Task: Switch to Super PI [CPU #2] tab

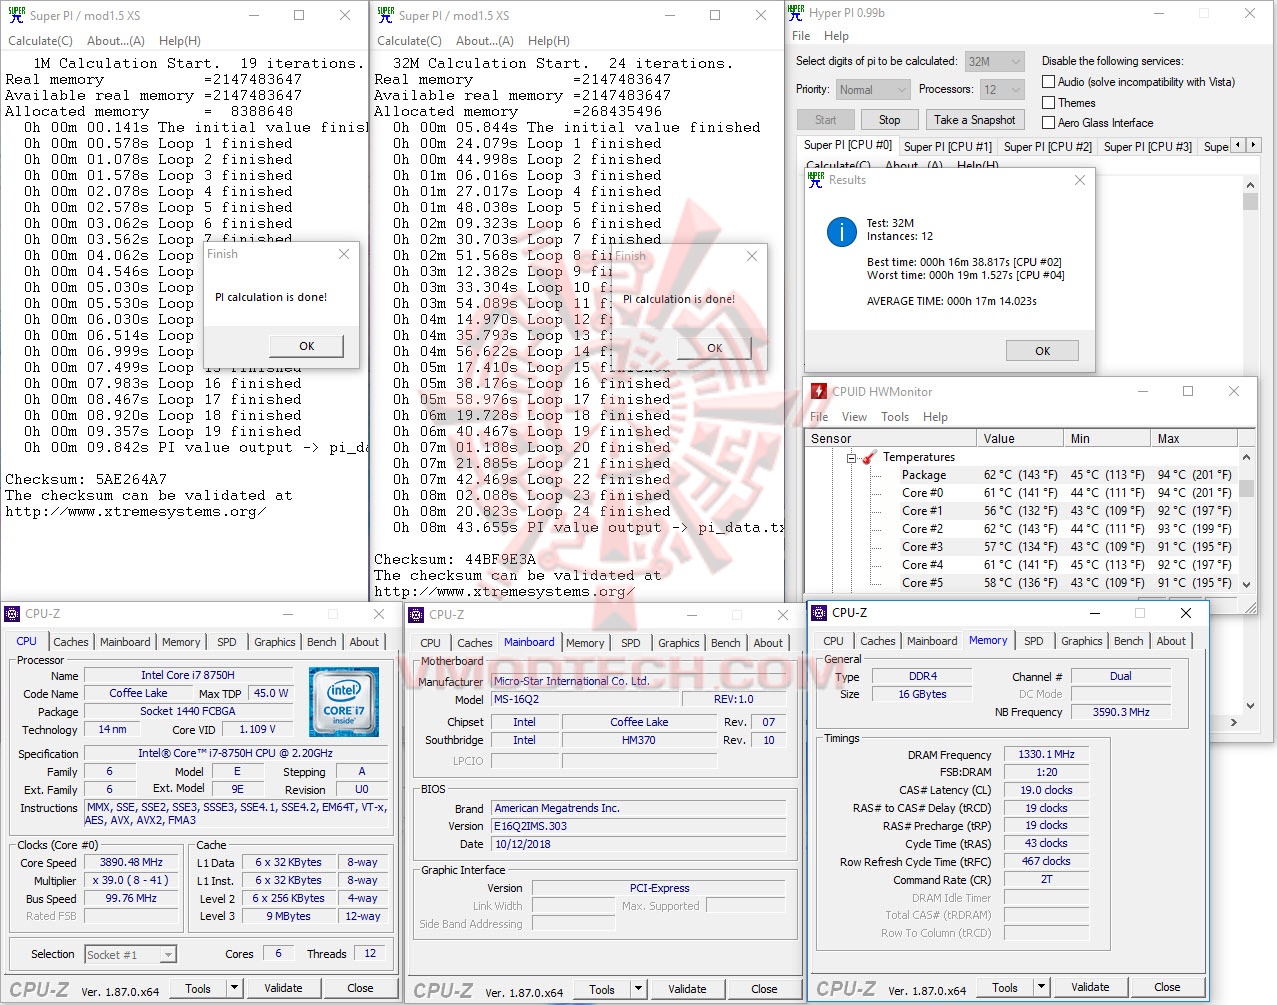Action: pyautogui.click(x=1048, y=146)
